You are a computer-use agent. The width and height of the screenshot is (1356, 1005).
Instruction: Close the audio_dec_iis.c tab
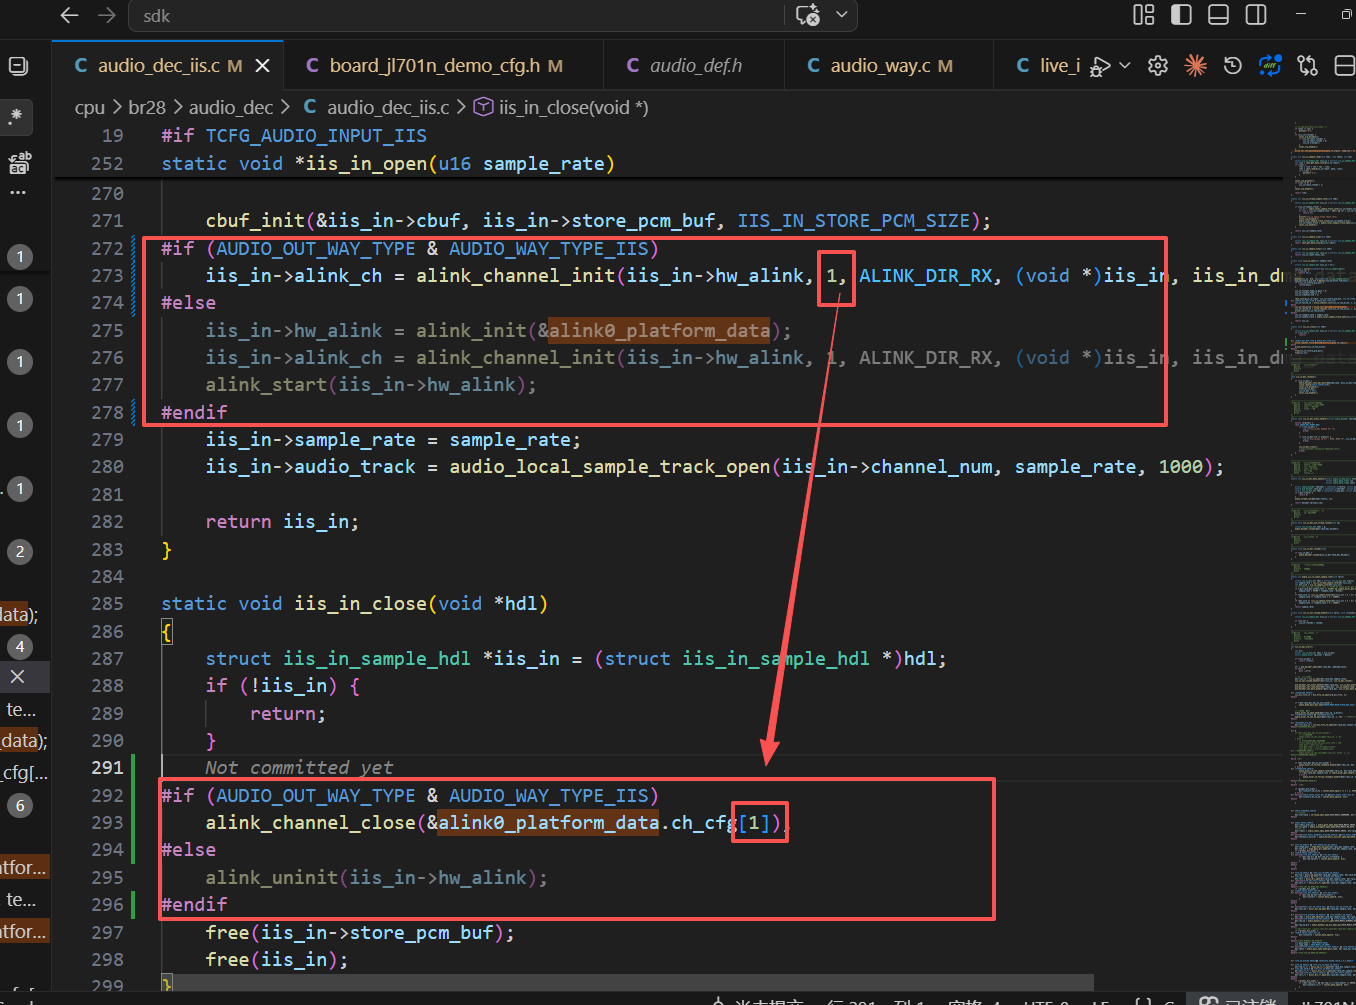(x=263, y=66)
